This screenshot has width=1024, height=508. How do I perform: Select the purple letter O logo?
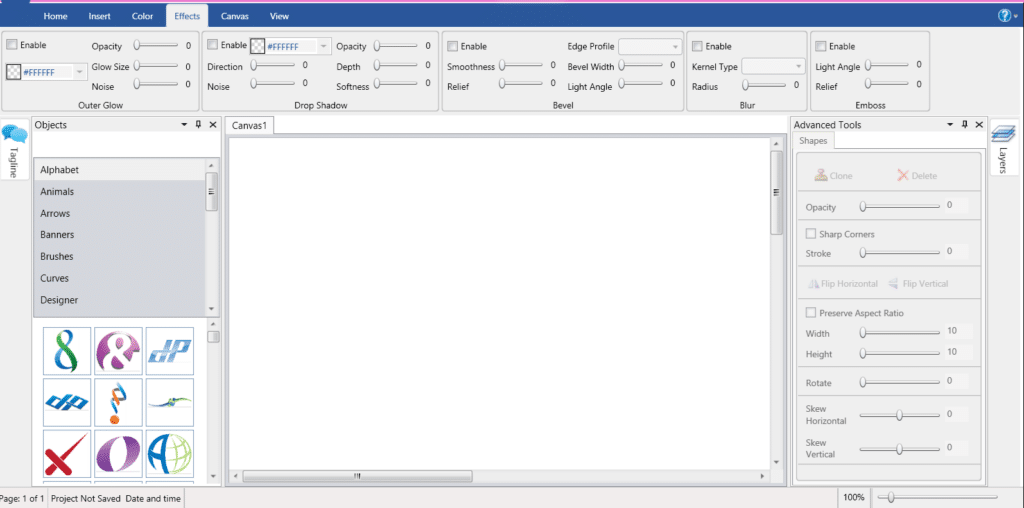tap(118, 453)
